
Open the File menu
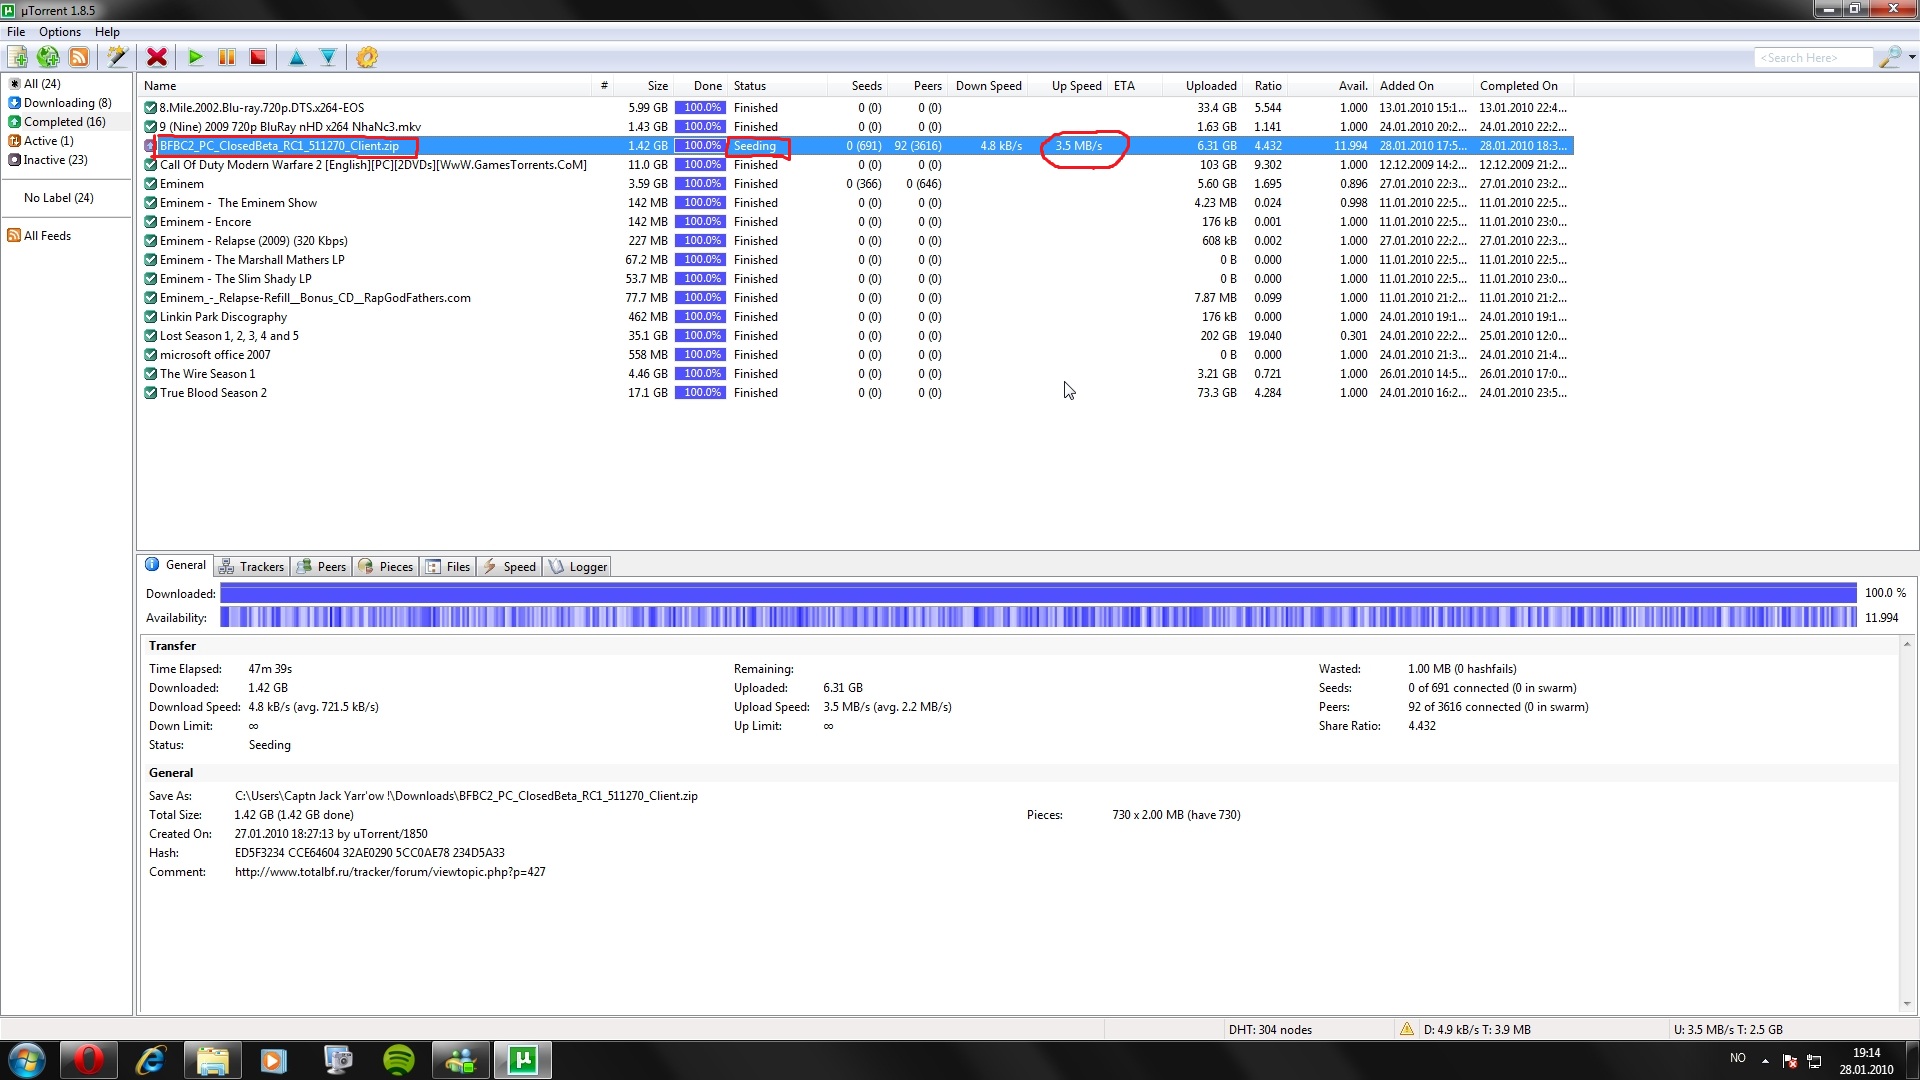(16, 32)
